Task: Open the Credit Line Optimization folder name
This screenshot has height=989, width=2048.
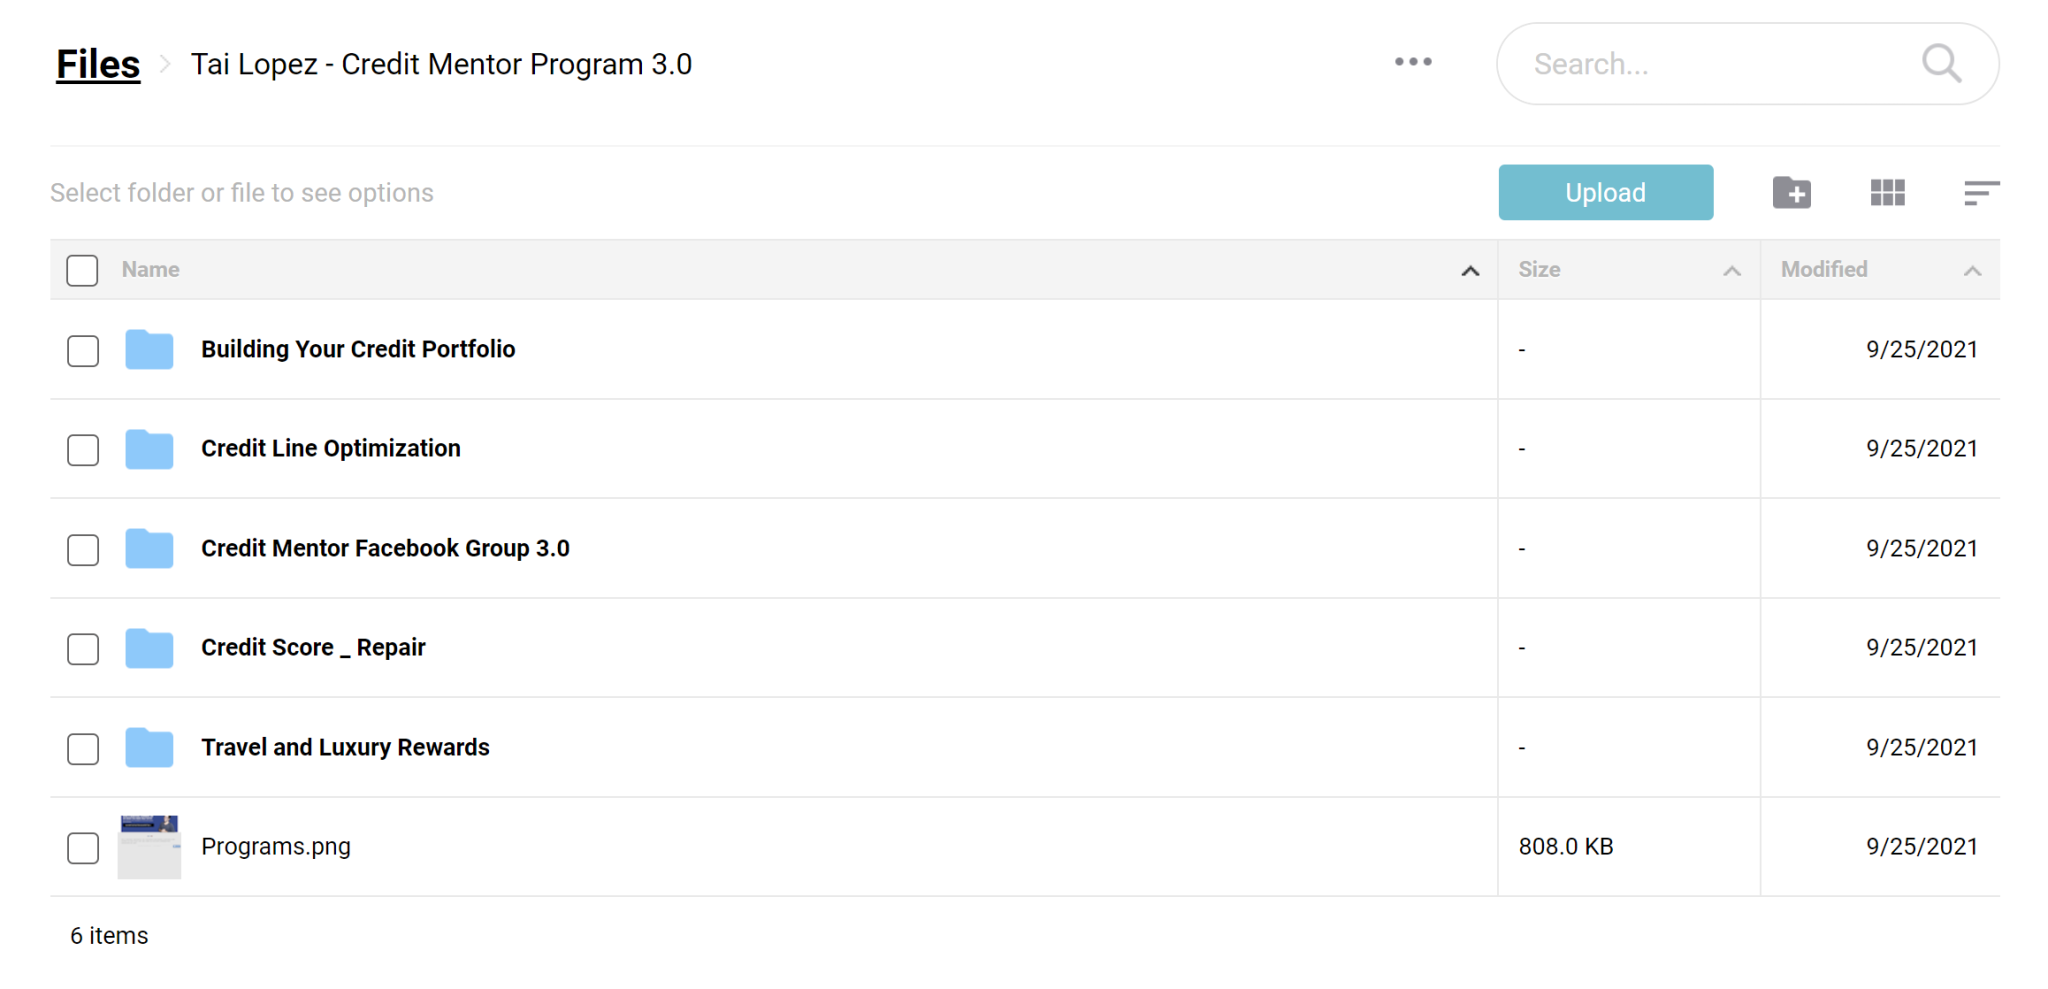Action: [x=331, y=448]
